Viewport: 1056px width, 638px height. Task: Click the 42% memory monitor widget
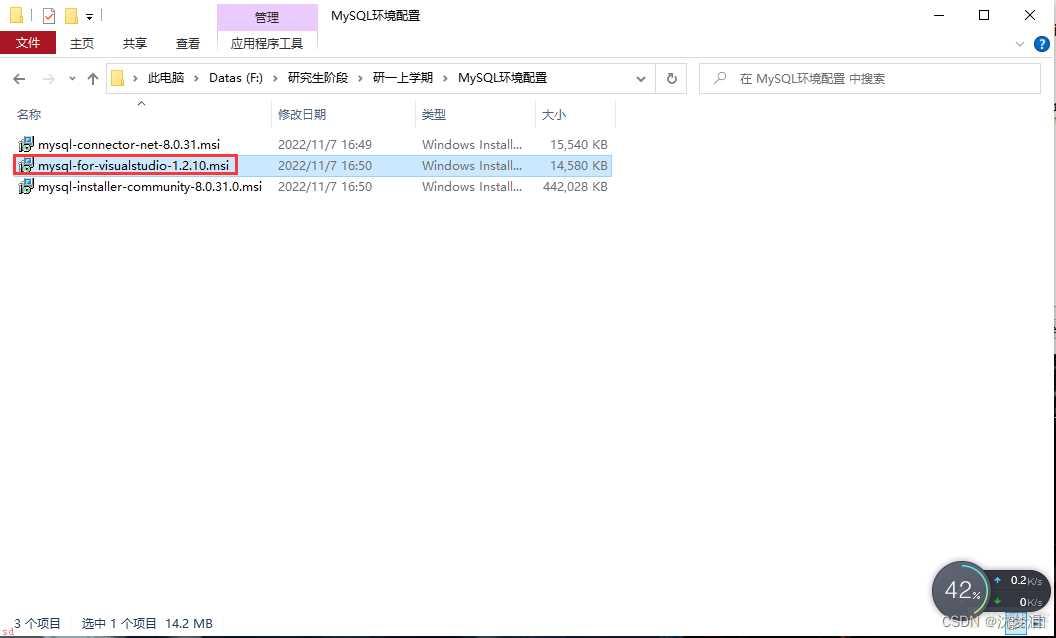click(961, 591)
